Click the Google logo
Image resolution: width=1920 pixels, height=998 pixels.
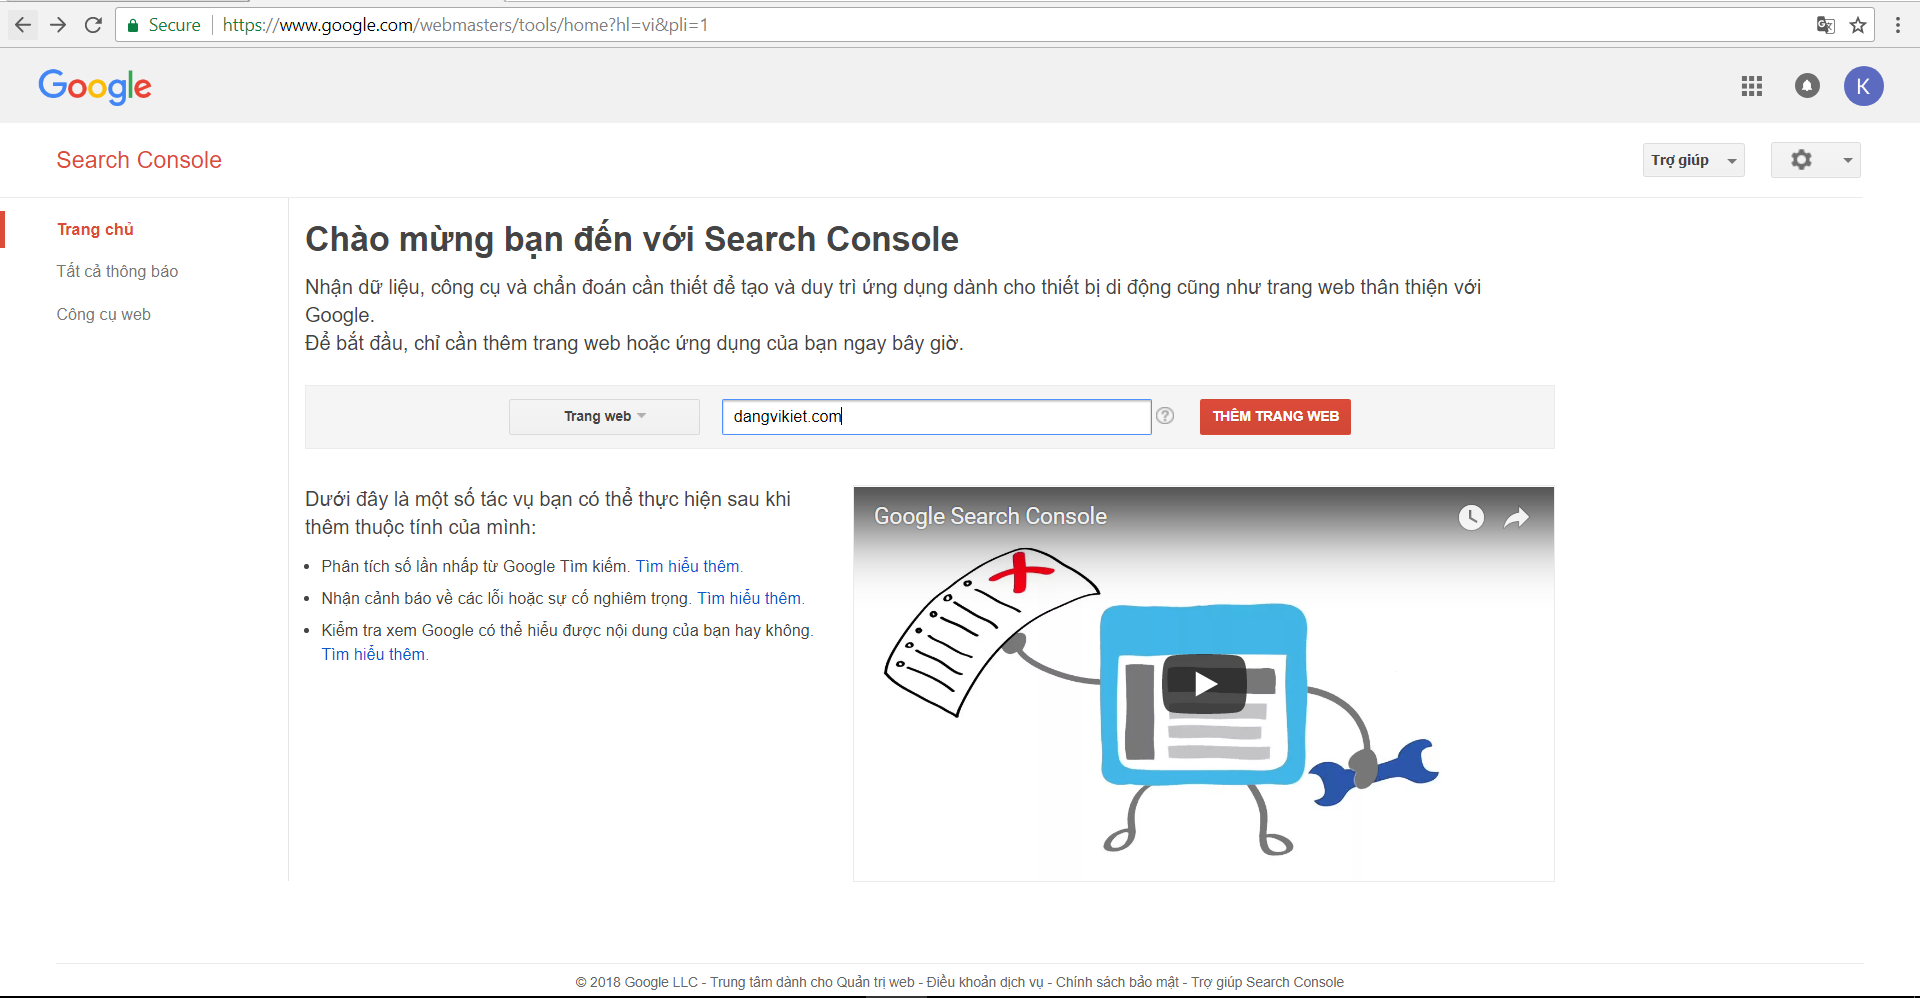95,87
